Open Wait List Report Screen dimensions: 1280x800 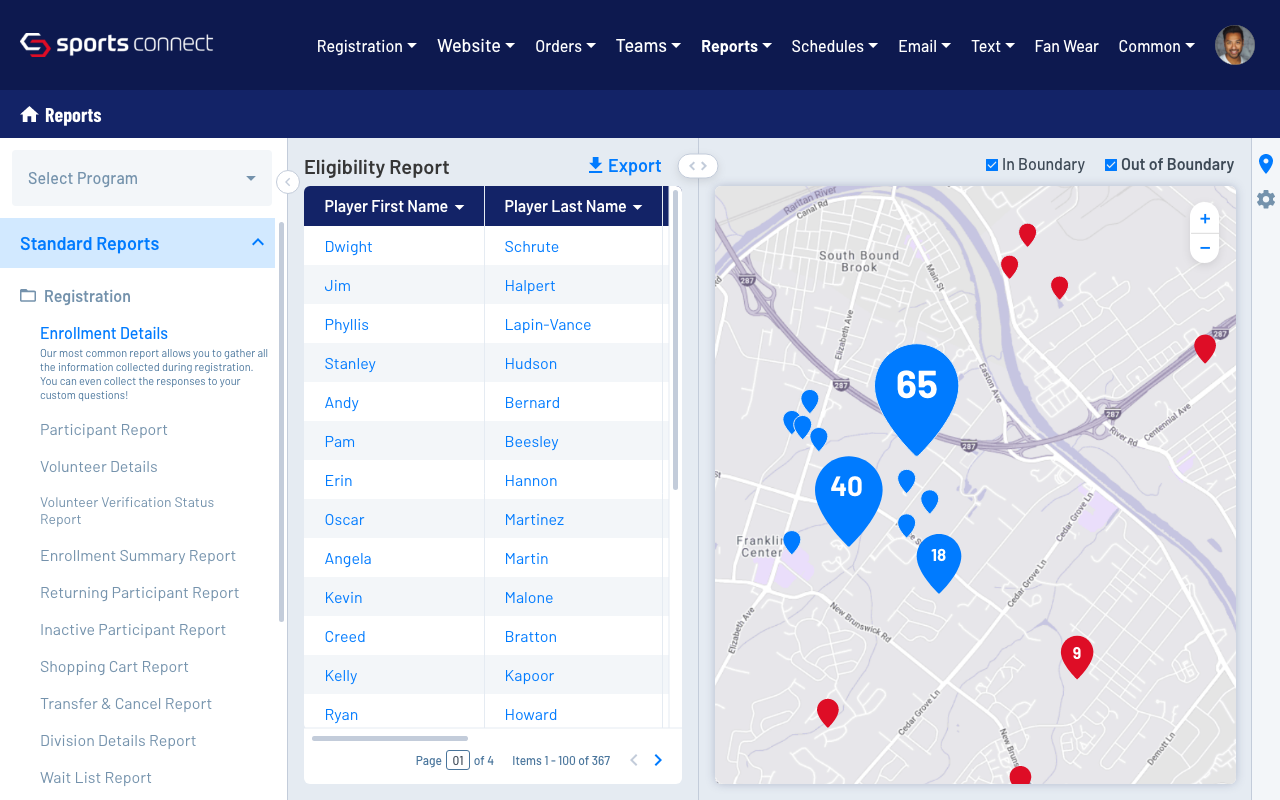(x=96, y=777)
